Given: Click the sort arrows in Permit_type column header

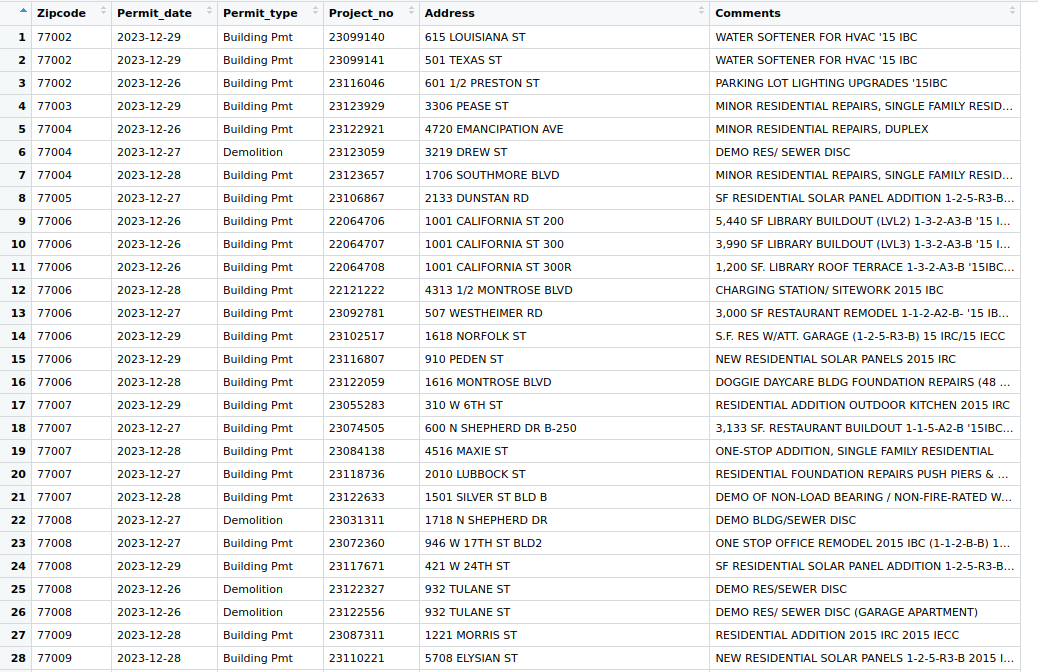Looking at the screenshot, I should click(316, 12).
